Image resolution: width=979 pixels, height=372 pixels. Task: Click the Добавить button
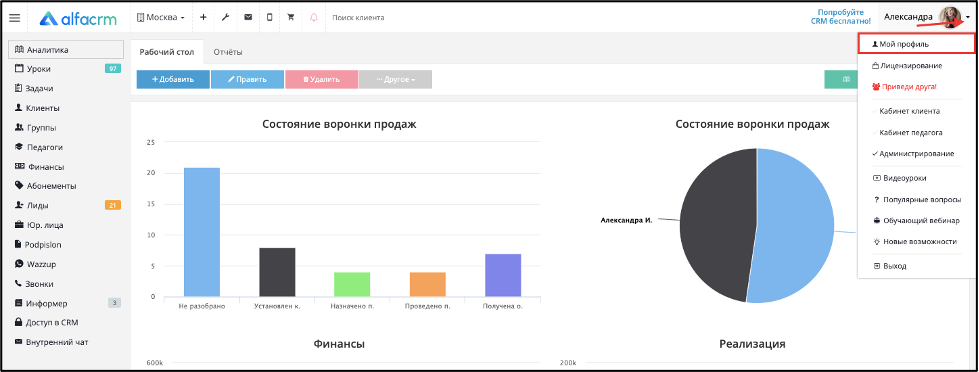pos(173,79)
